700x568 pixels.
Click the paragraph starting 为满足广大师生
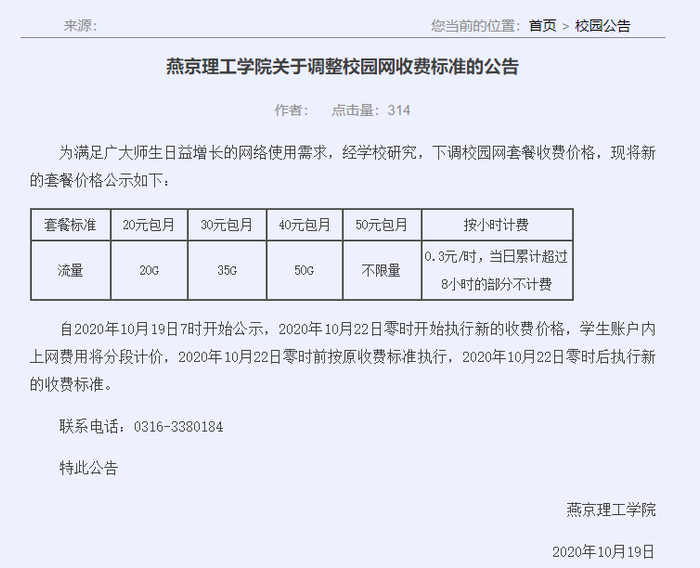(342, 167)
